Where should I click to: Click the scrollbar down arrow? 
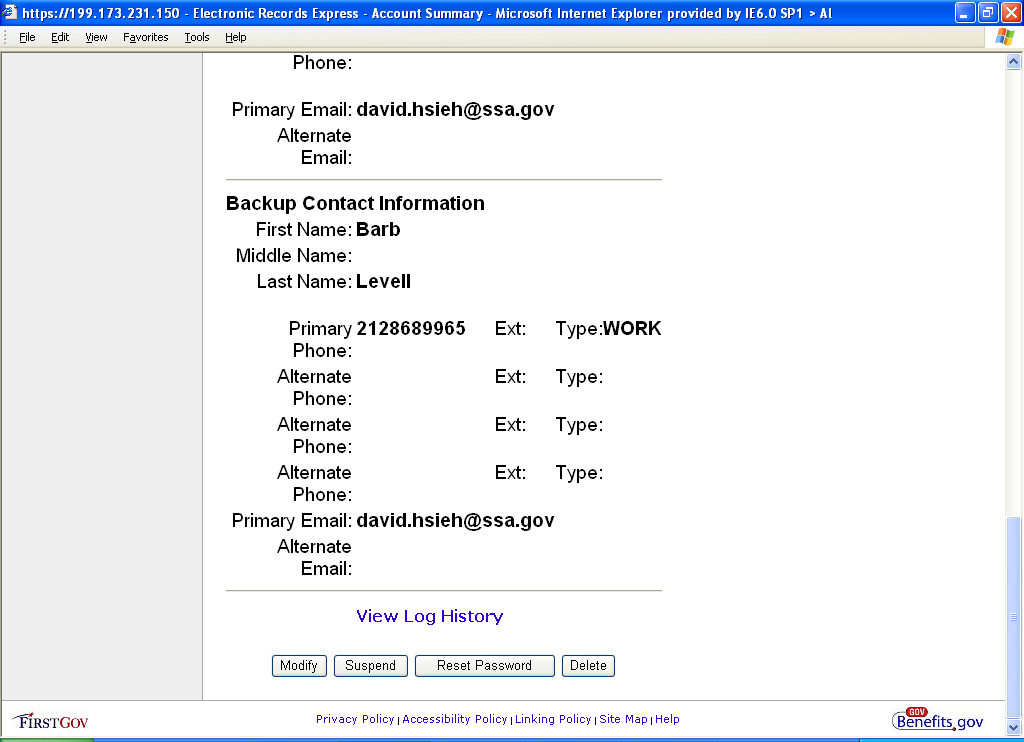1014,727
